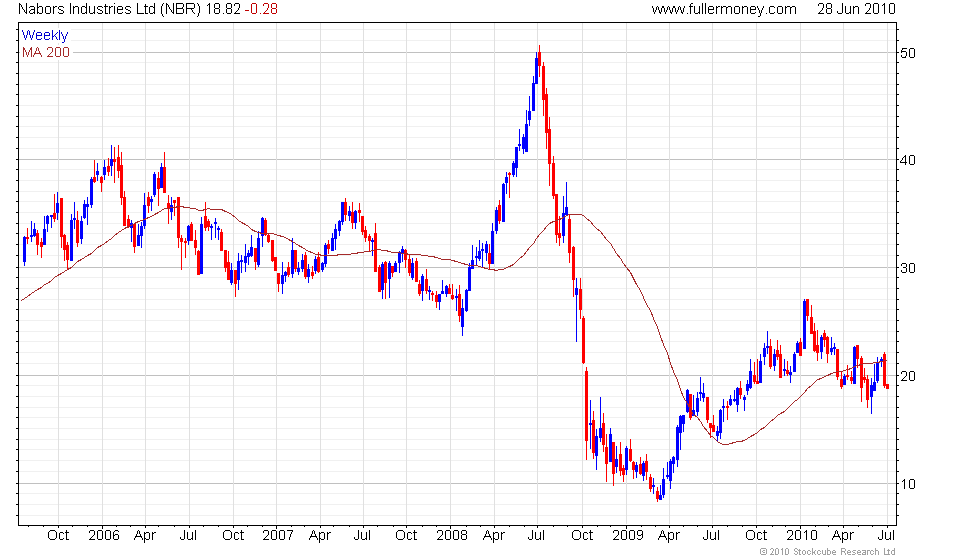Click the Jul label between 2009 and 2010
This screenshot has width=980, height=560.
coord(711,536)
